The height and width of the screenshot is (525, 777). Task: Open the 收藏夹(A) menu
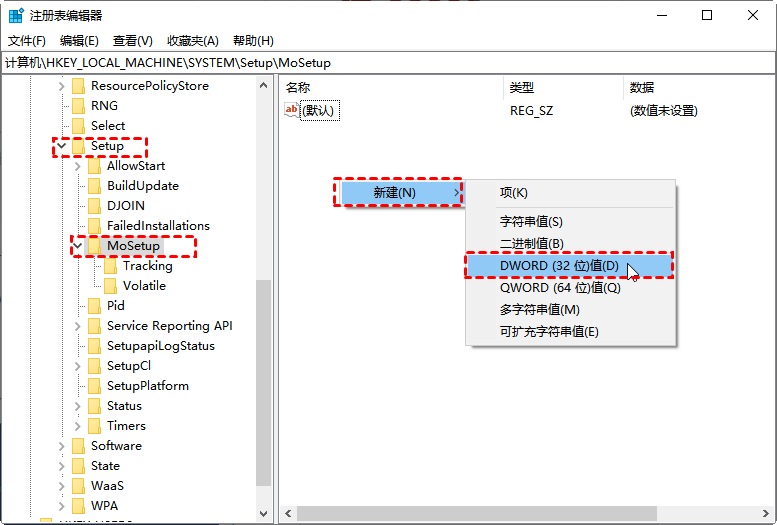pos(192,41)
